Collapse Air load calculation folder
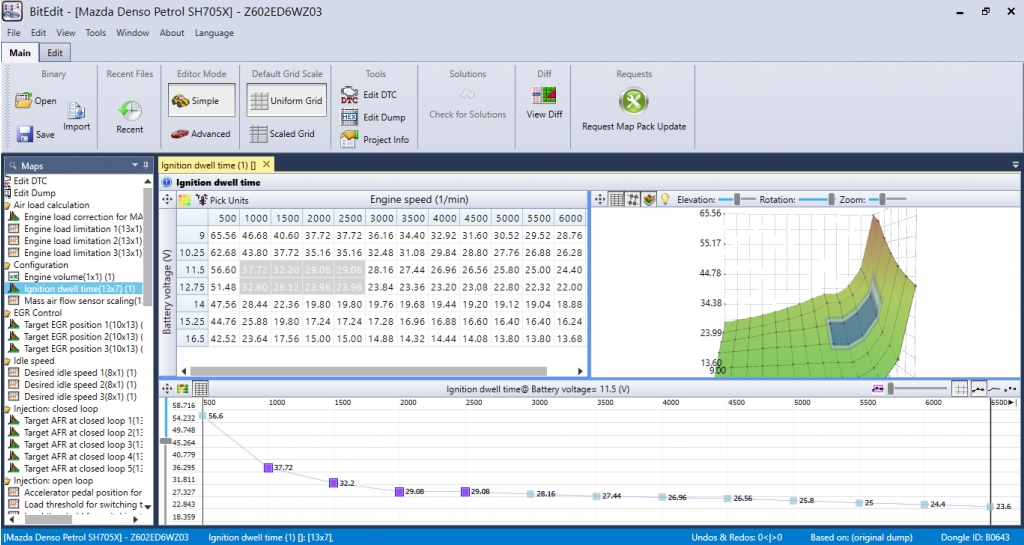This screenshot has width=1024, height=545. (x=8, y=205)
